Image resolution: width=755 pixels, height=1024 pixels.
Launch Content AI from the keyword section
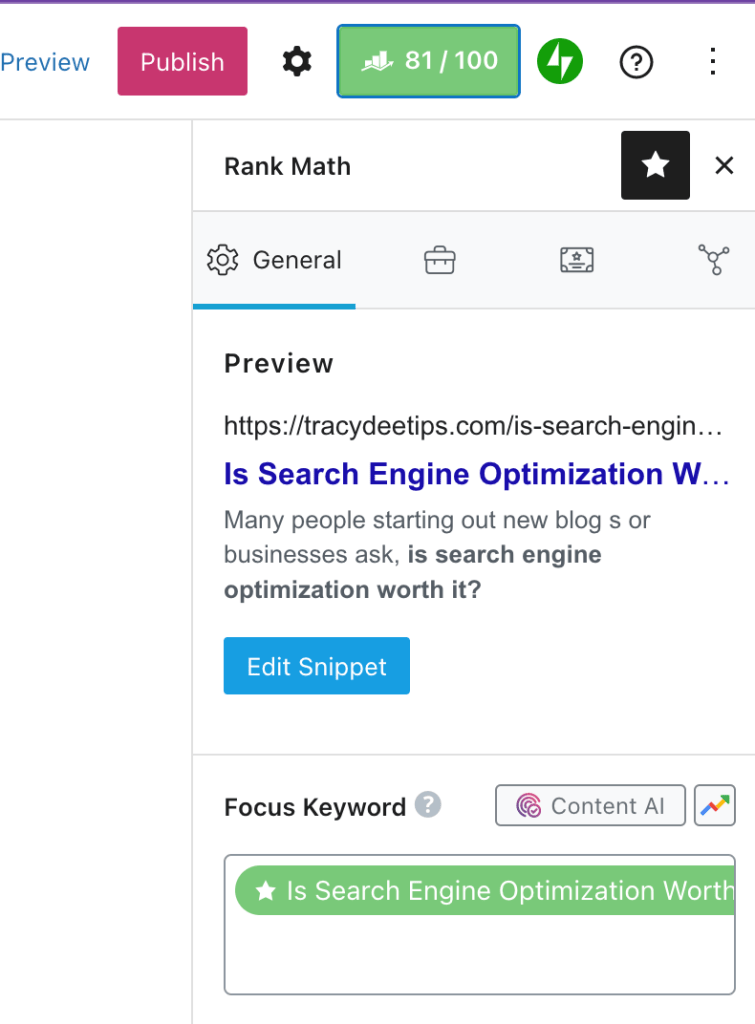coord(590,805)
